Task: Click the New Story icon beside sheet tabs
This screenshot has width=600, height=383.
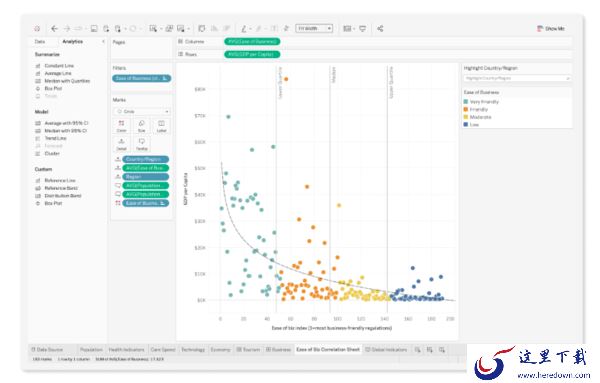Action: [442, 350]
